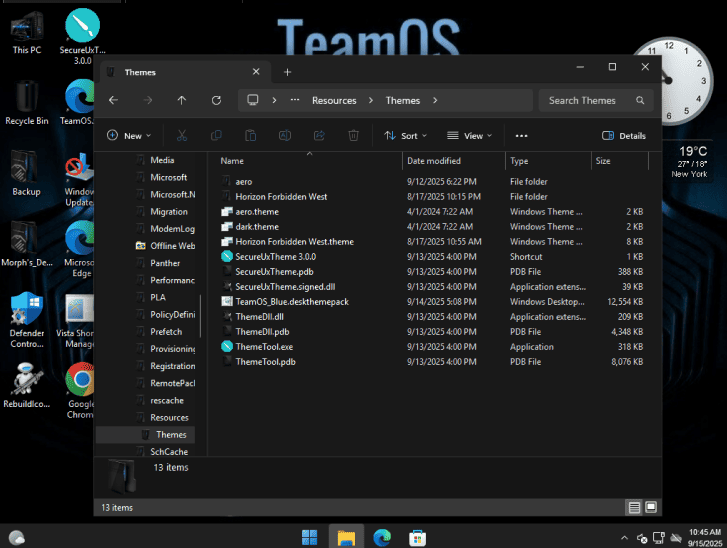Open the View dropdown menu
Viewport: 727px width, 548px height.
[x=469, y=136]
